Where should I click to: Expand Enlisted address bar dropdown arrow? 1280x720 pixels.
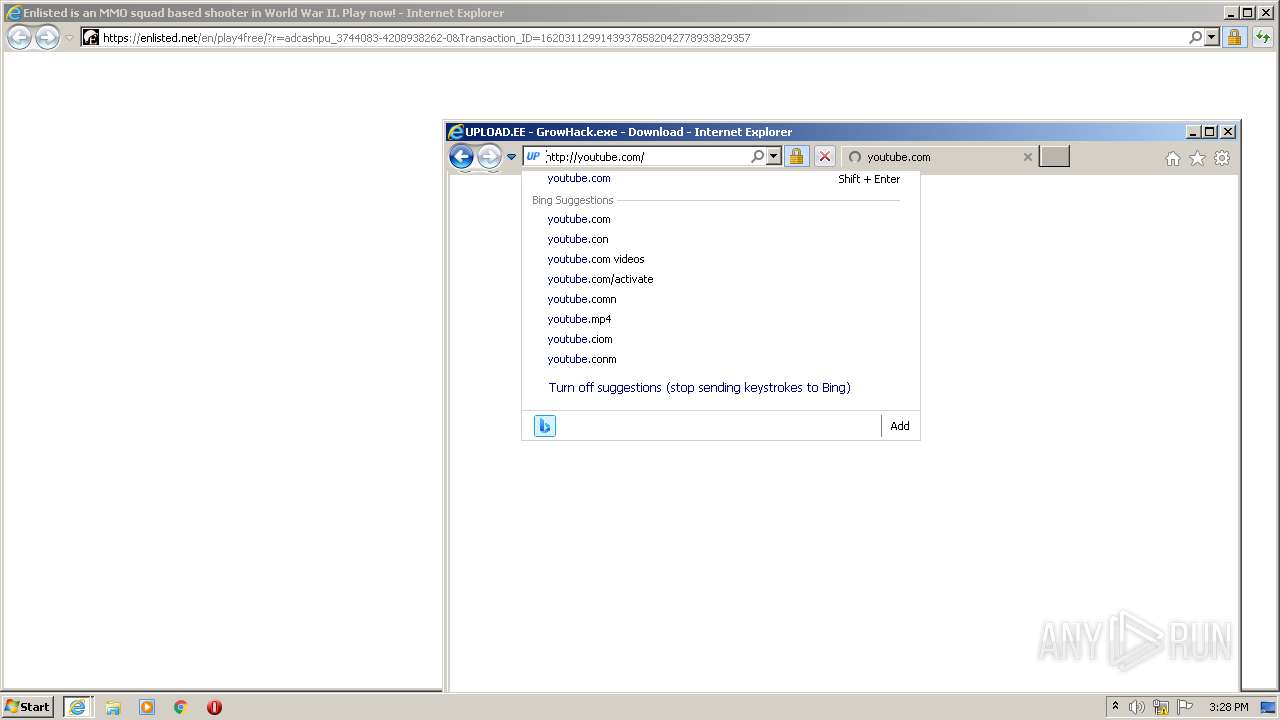coord(1212,37)
